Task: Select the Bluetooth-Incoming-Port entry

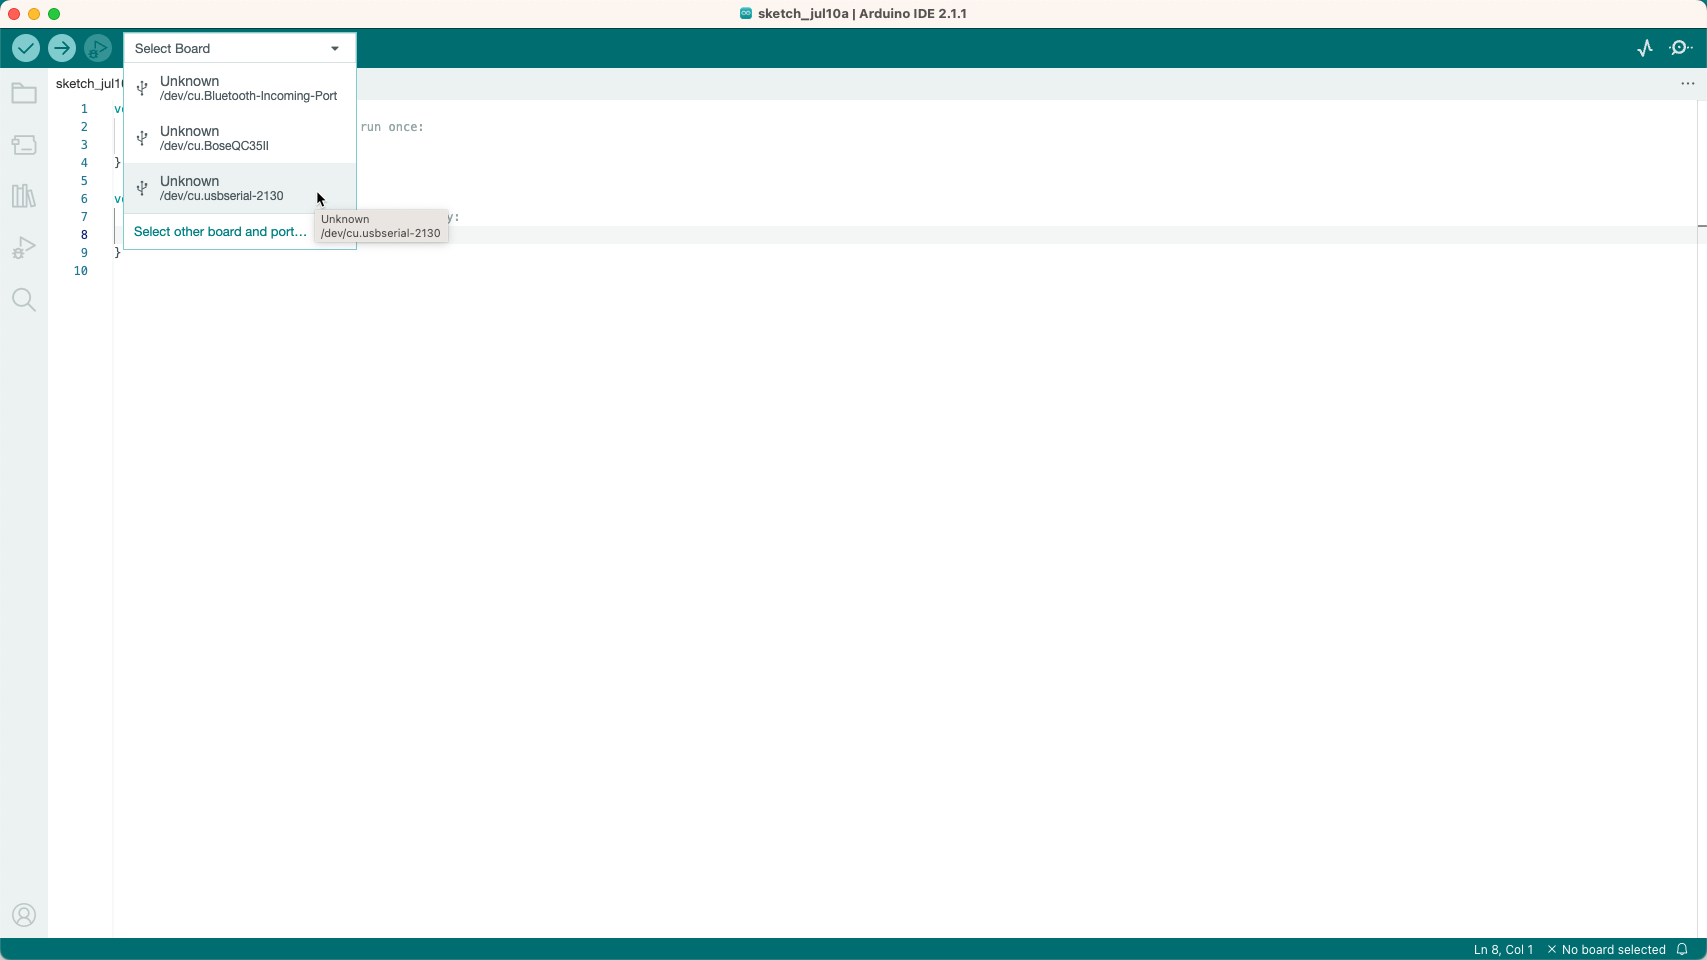Action: pos(240,88)
